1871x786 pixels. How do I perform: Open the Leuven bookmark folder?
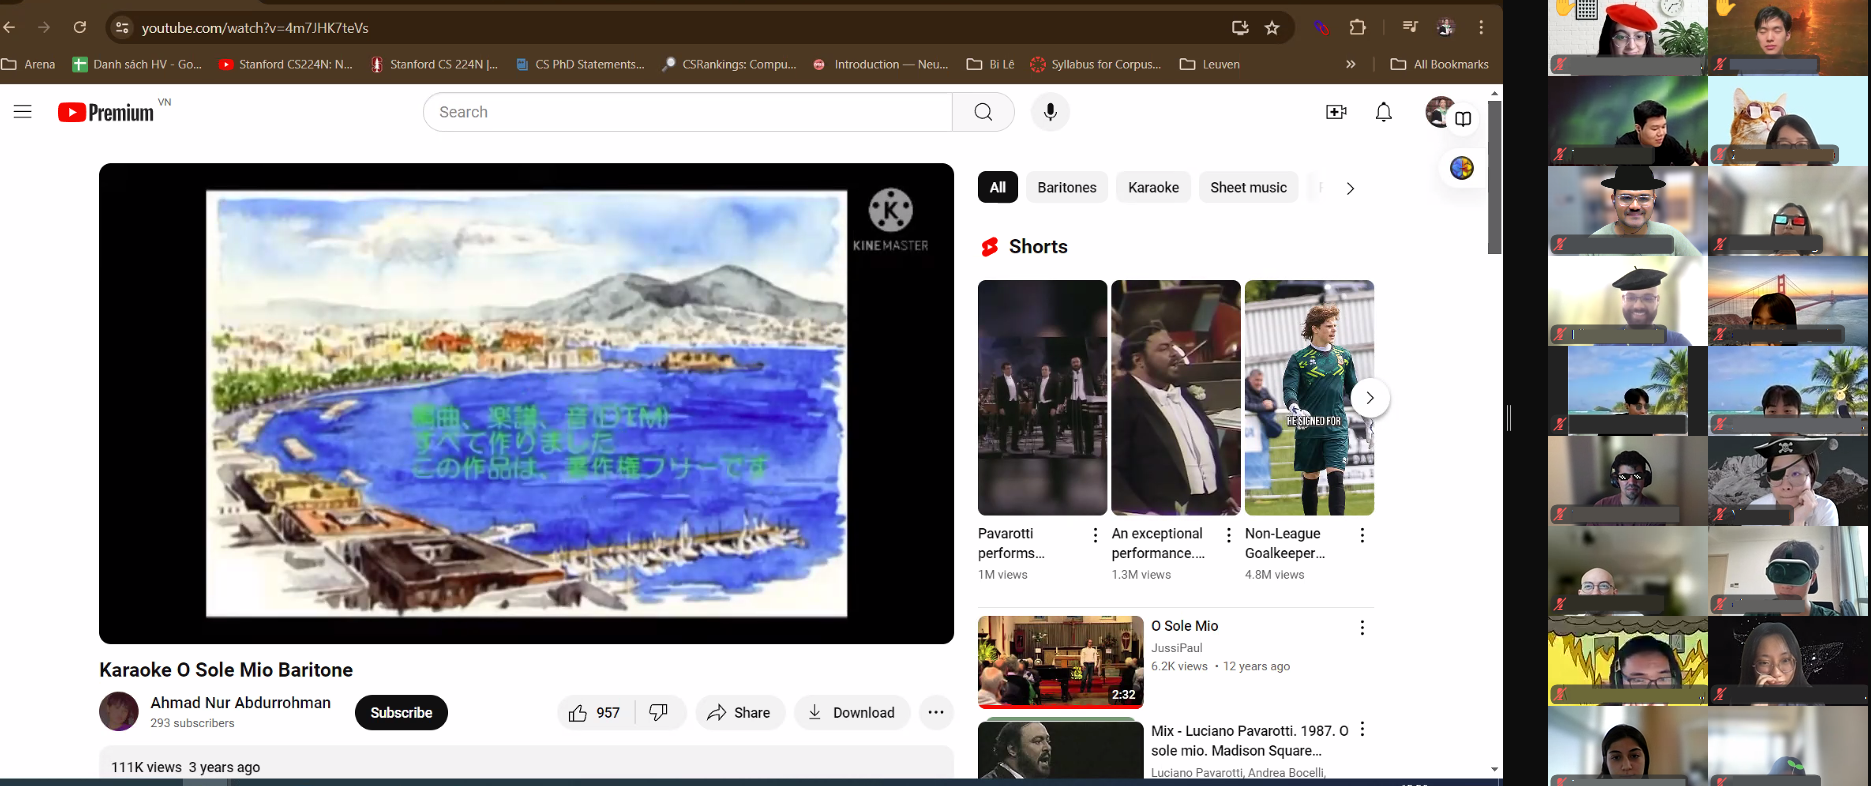click(x=1210, y=64)
